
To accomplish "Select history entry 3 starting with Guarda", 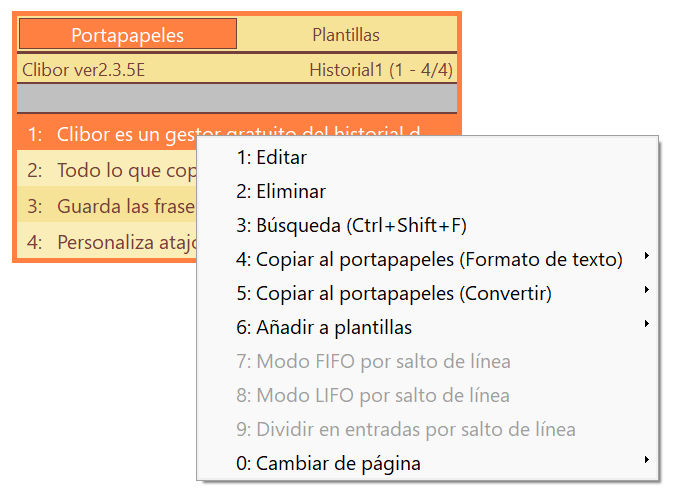I will point(107,206).
